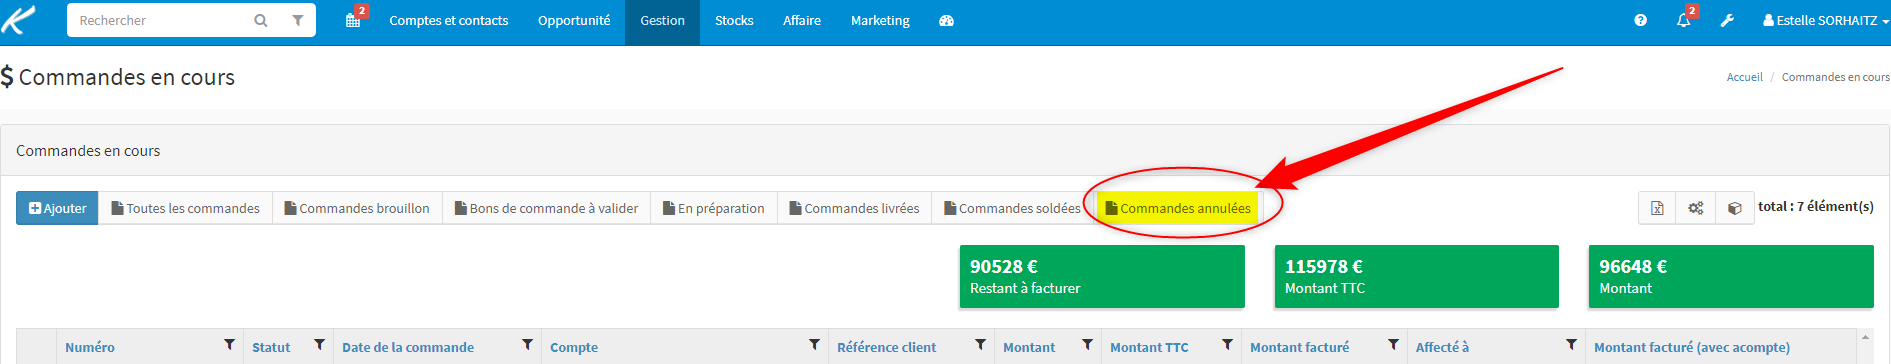Viewport: 1891px width, 364px height.
Task: Click the Montant TTC green card
Action: pyautogui.click(x=1416, y=277)
